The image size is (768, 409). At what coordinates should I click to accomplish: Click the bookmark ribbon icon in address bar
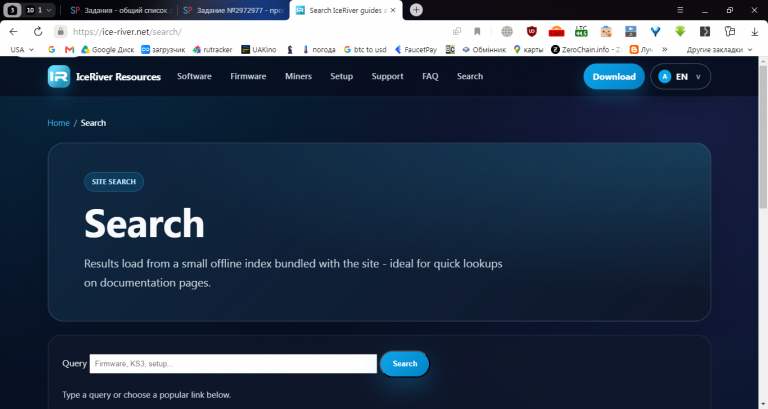[x=477, y=32]
